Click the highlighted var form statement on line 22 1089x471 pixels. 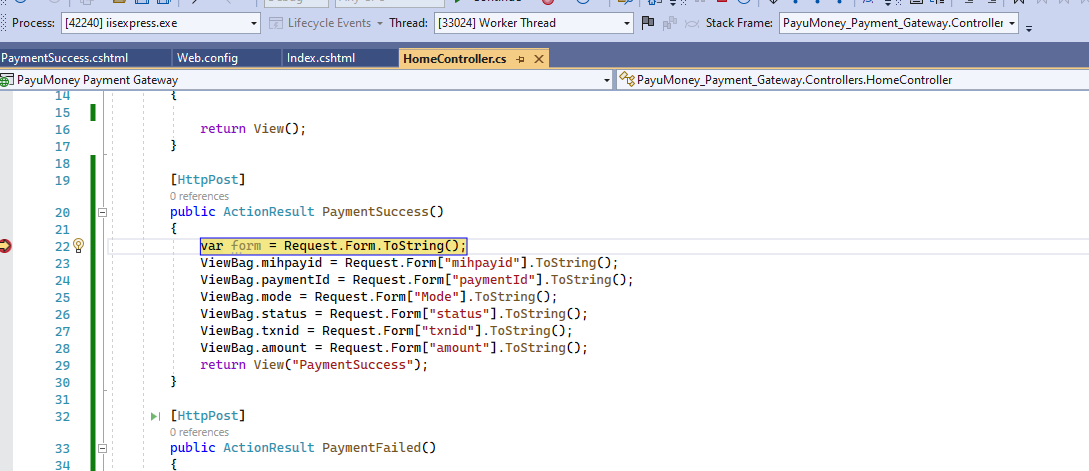point(333,246)
